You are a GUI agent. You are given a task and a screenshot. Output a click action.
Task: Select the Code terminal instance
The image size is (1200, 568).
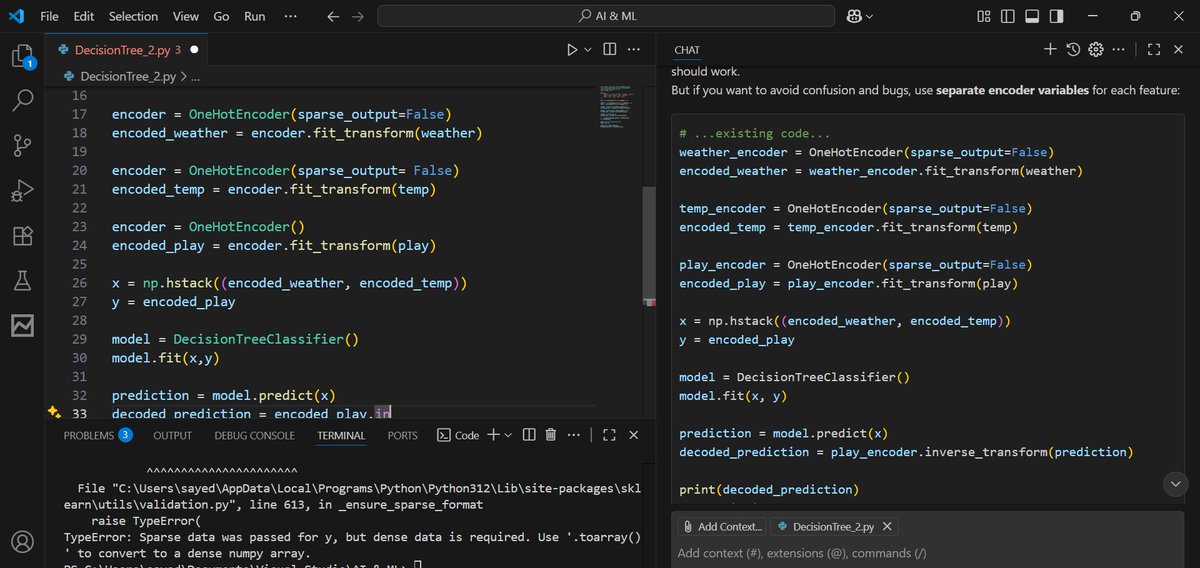click(x=459, y=435)
